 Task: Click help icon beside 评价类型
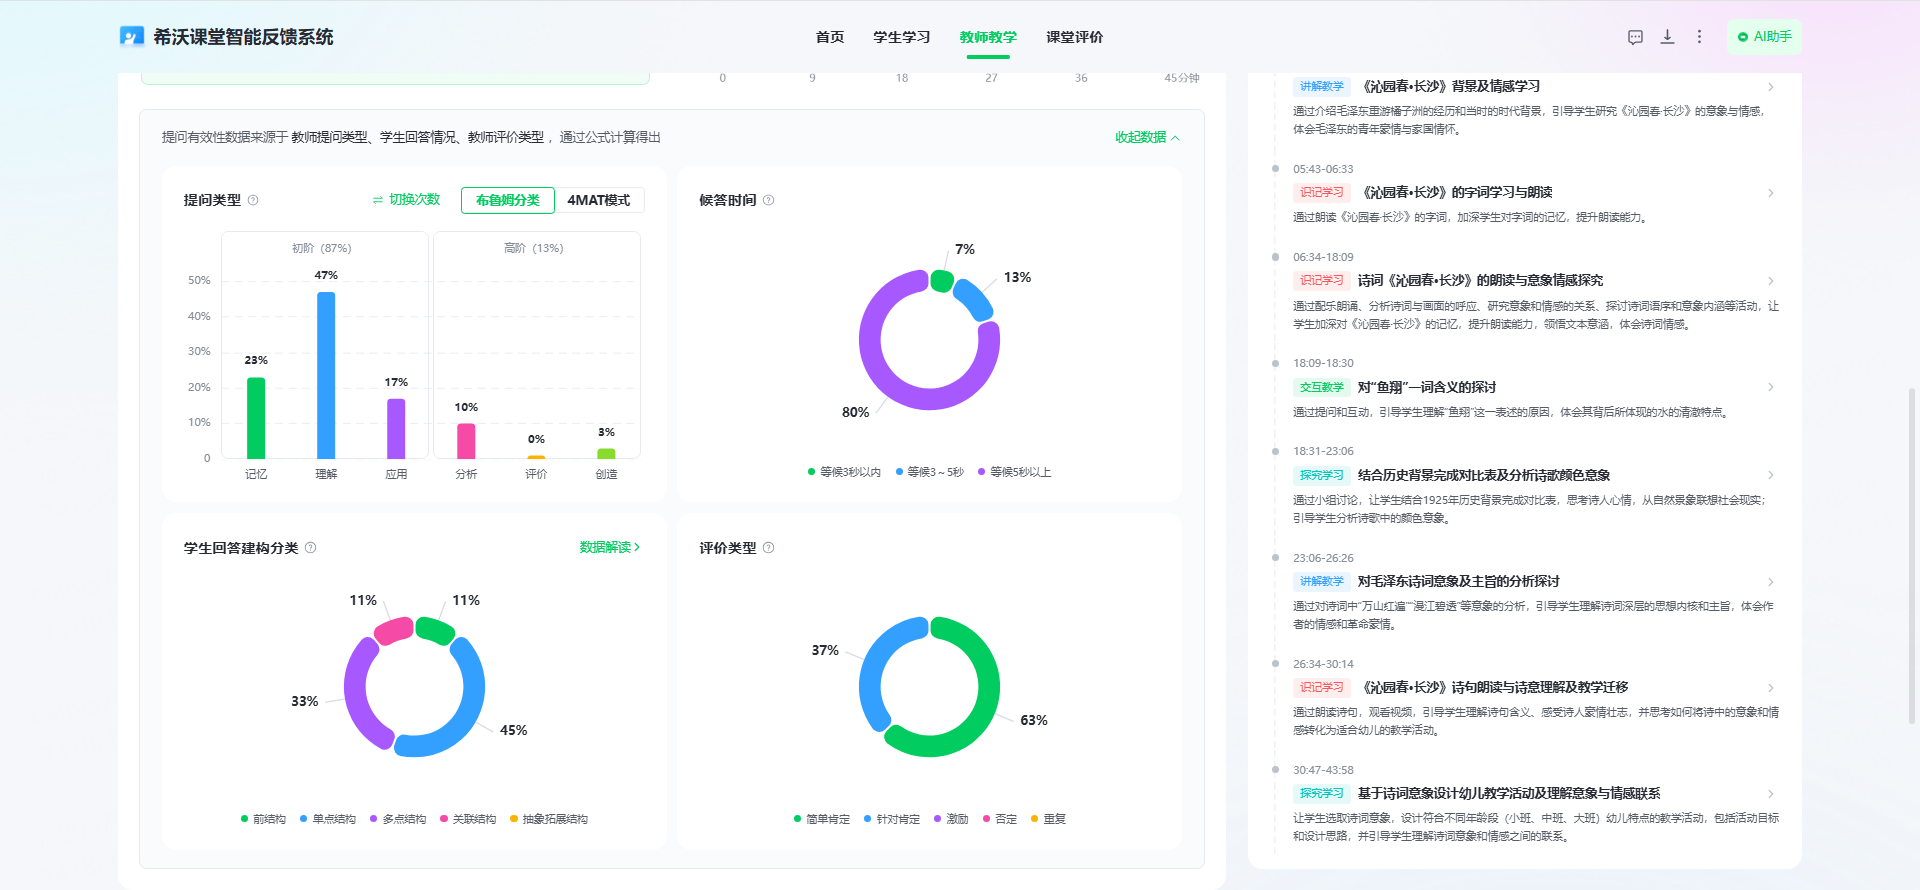coord(769,548)
